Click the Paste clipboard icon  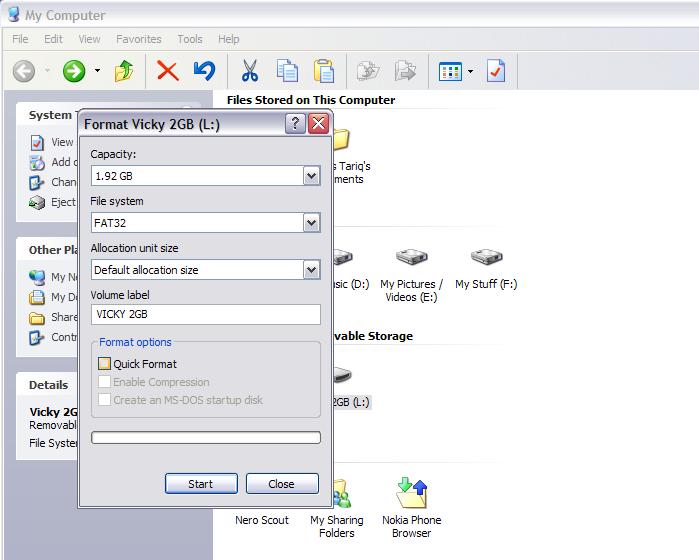[323, 71]
